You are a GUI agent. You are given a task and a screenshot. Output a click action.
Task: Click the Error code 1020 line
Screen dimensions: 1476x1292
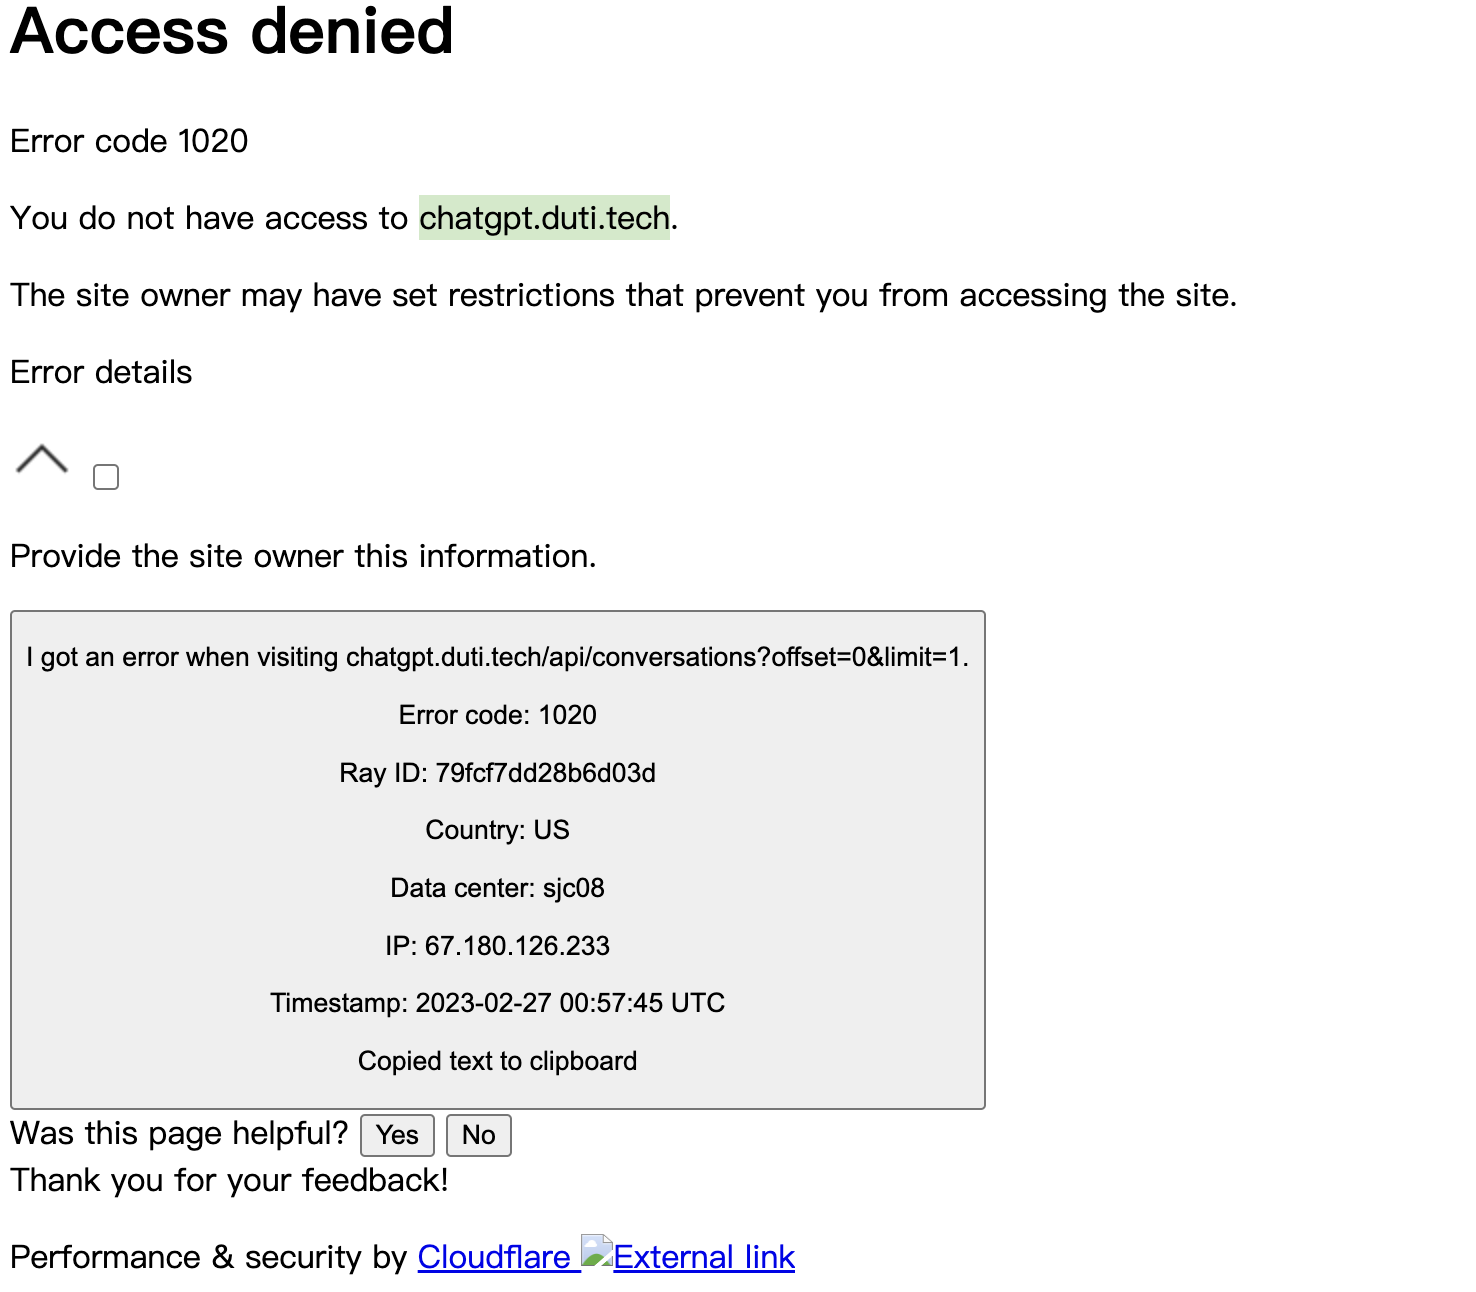click(x=128, y=141)
